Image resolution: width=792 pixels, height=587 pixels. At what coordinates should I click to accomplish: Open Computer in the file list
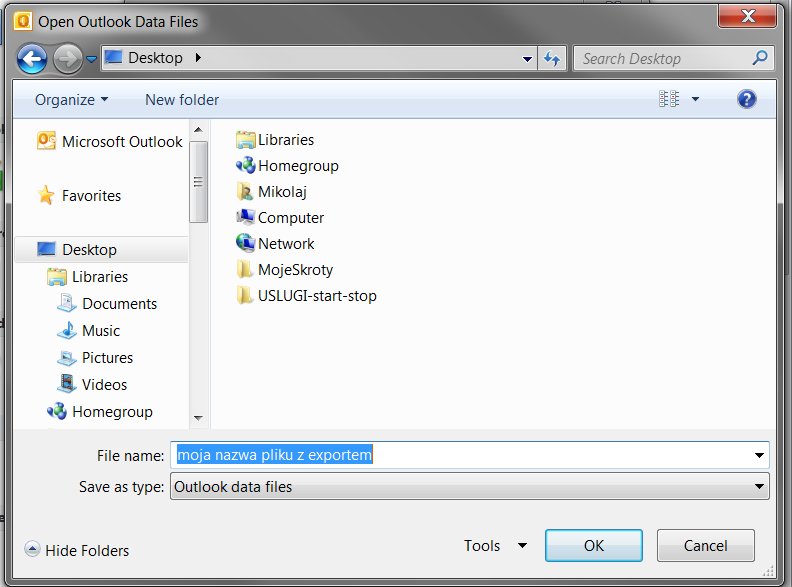pyautogui.click(x=290, y=218)
